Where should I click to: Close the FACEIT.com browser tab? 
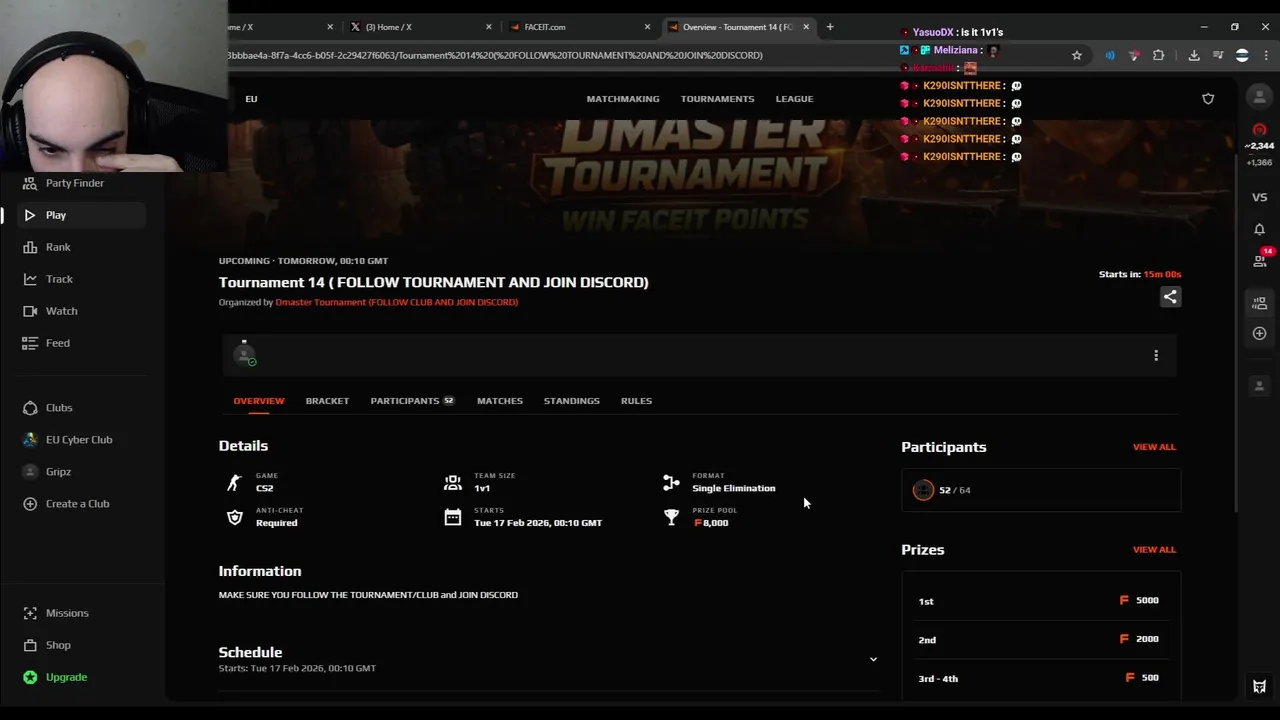pyautogui.click(x=647, y=27)
